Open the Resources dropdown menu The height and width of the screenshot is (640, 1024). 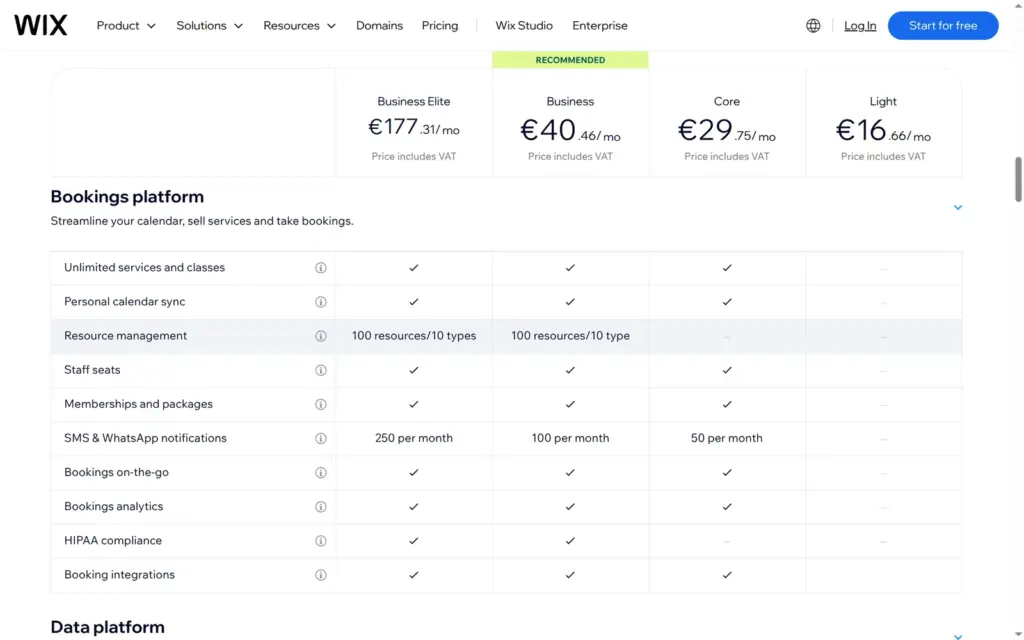coord(299,25)
